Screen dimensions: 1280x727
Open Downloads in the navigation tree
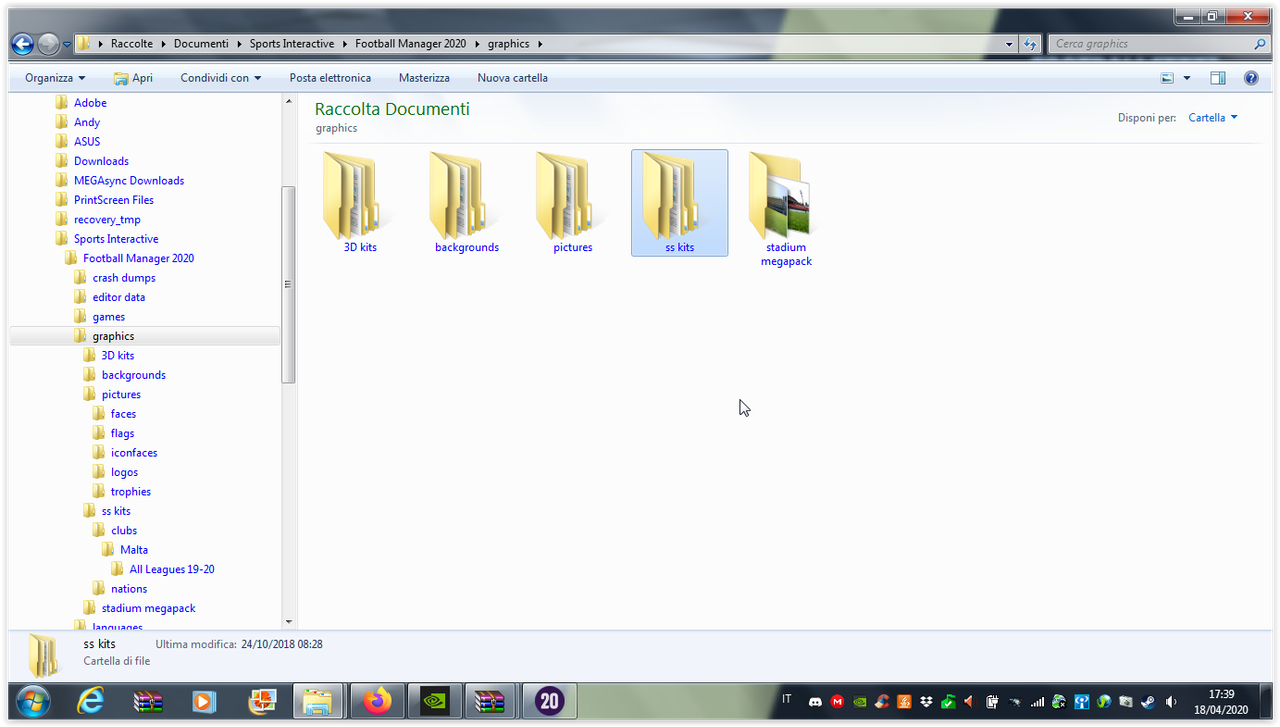(101, 161)
